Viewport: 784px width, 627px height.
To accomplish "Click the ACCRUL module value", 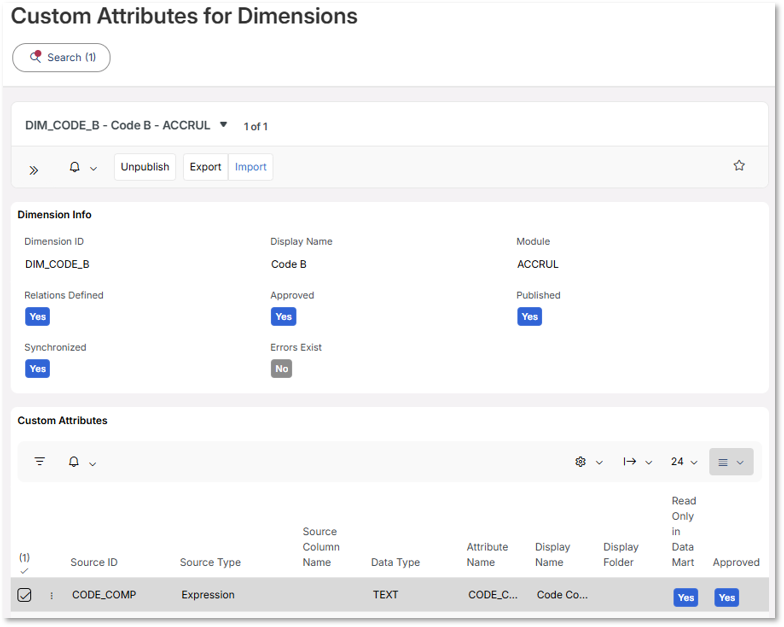I will click(538, 264).
